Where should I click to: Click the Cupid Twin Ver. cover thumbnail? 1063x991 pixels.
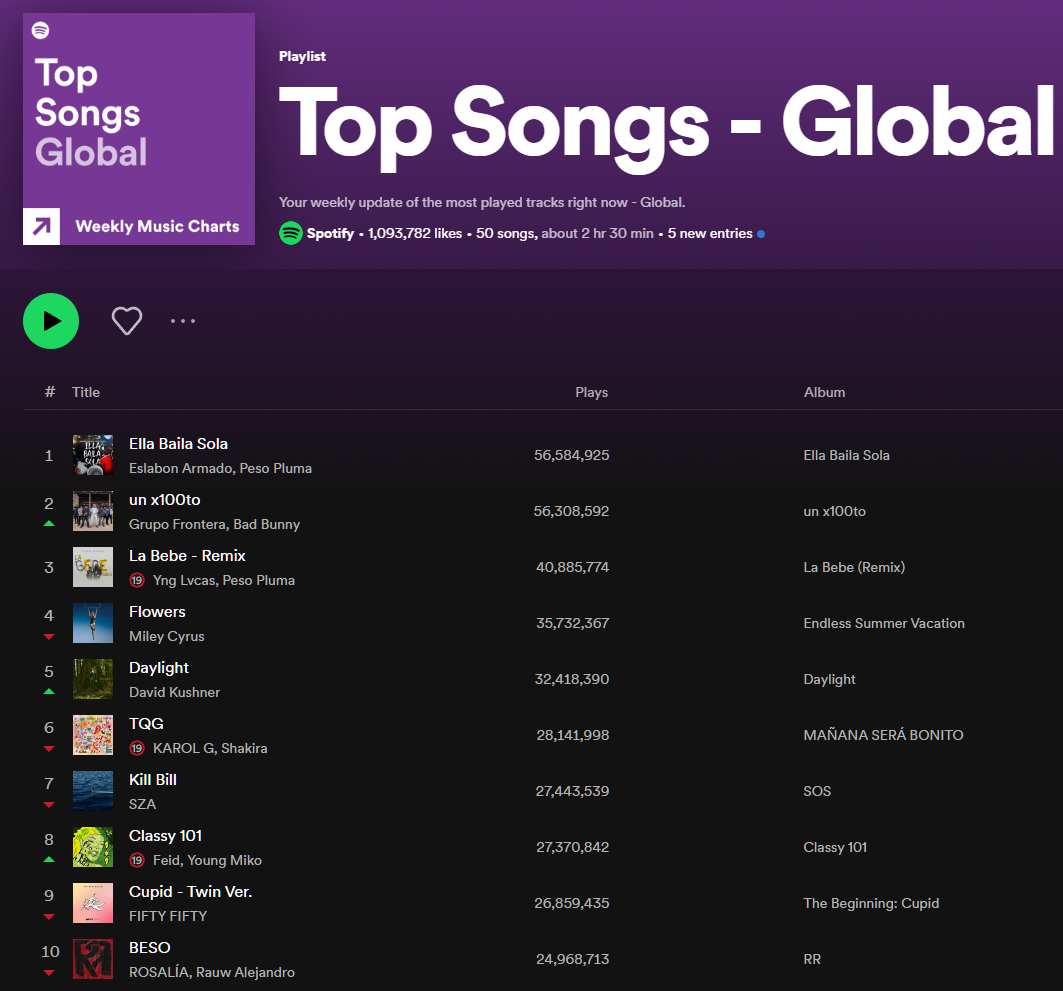click(x=93, y=903)
